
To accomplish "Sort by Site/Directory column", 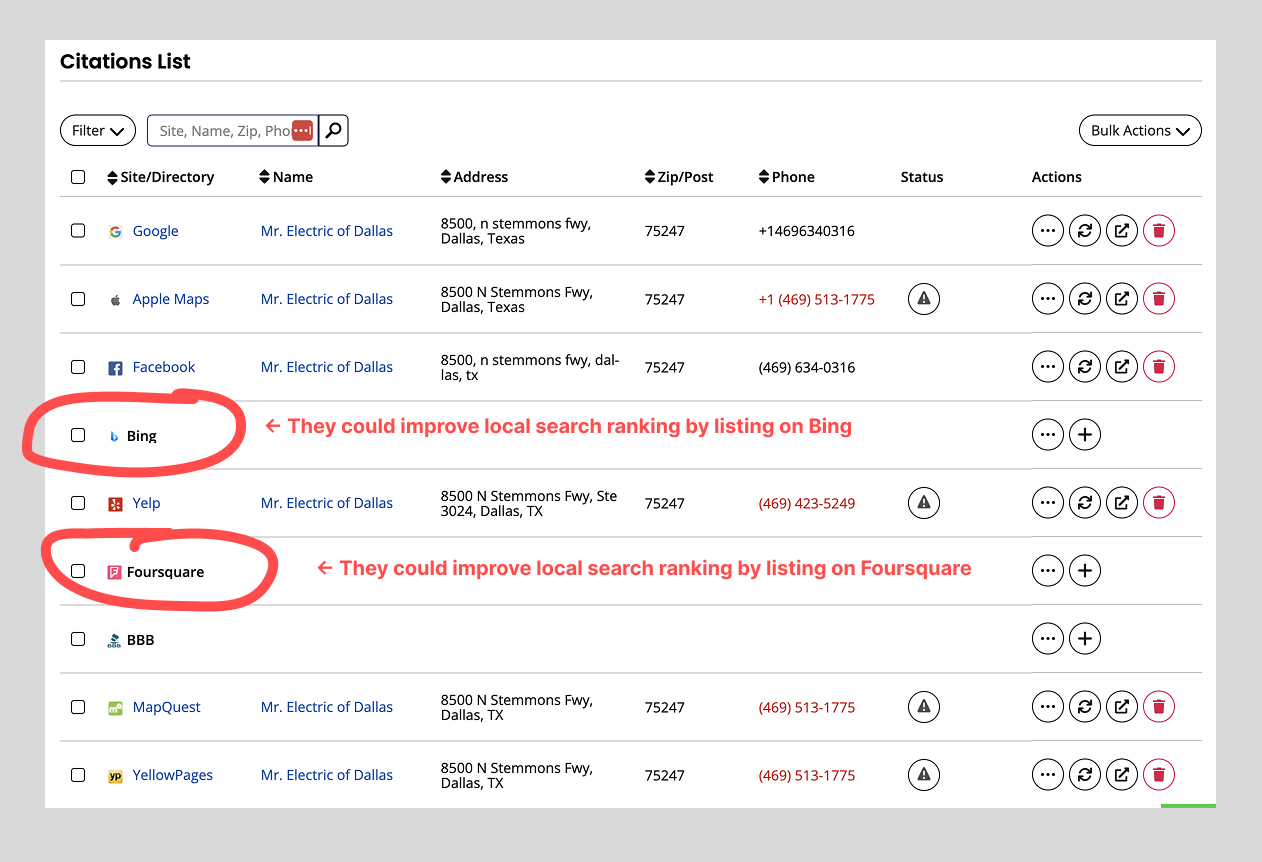I will pyautogui.click(x=160, y=177).
